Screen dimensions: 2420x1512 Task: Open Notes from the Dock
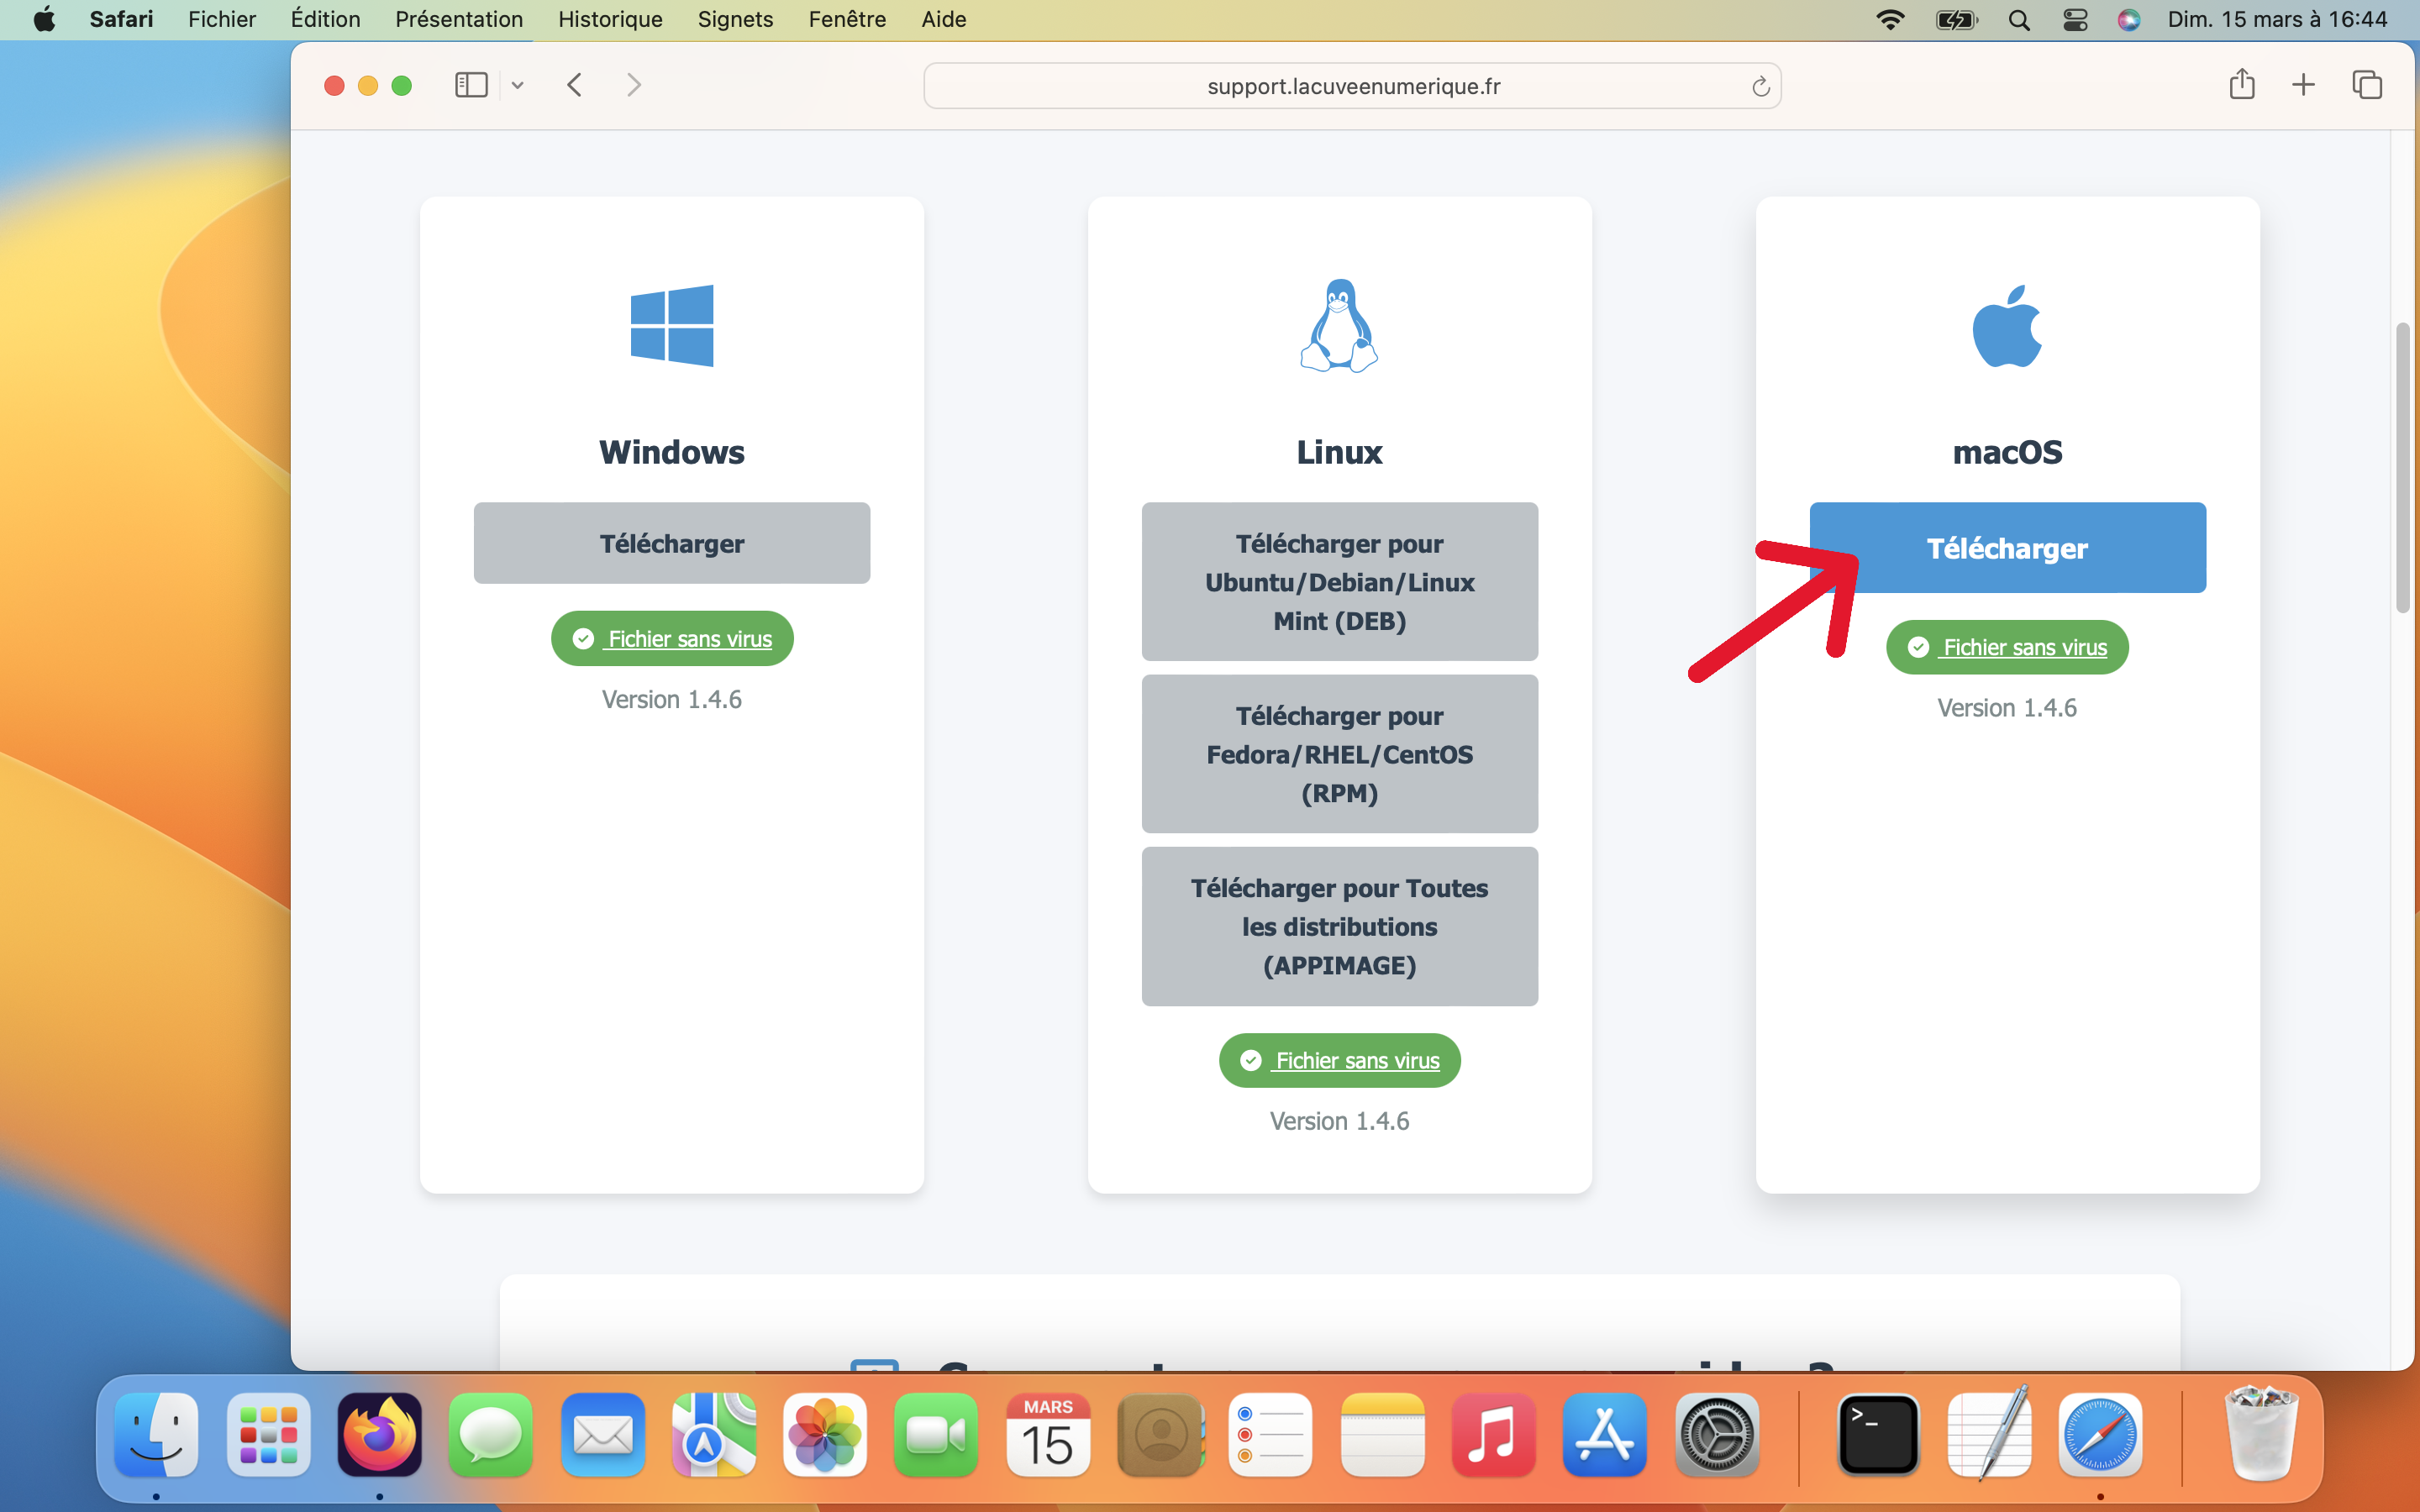coord(1382,1435)
